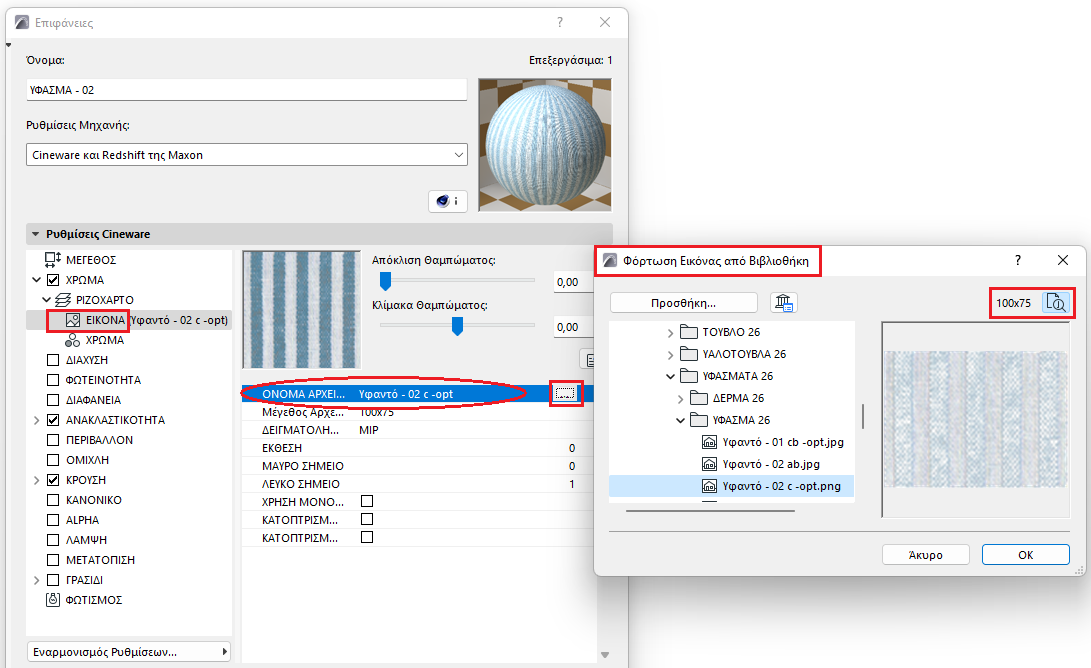Click the ΤΟΥΒΛΟ 26 folder icon
Image resolution: width=1091 pixels, height=668 pixels.
click(689, 331)
